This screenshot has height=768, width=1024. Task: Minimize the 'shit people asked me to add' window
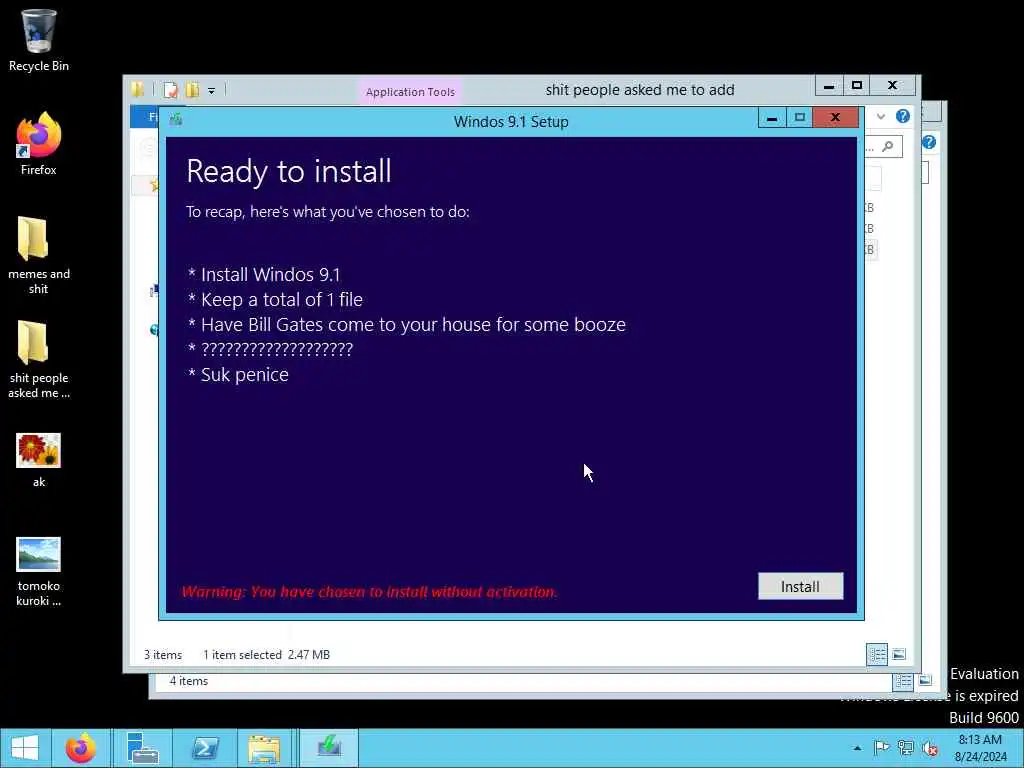[x=829, y=86]
